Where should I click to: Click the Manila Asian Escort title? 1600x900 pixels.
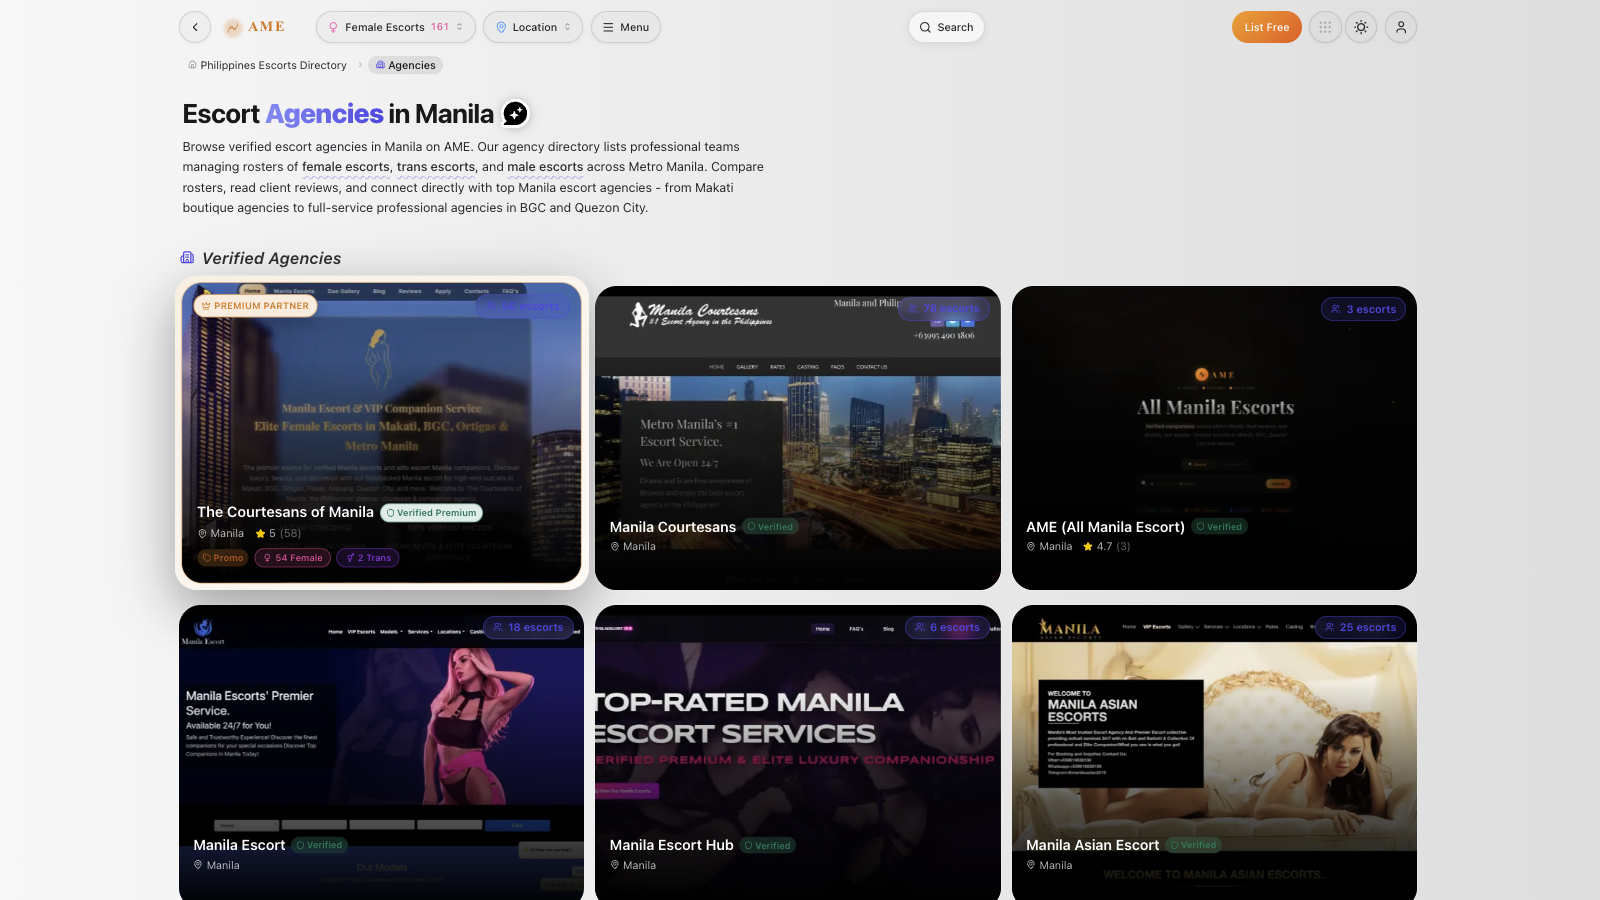pyautogui.click(x=1093, y=845)
